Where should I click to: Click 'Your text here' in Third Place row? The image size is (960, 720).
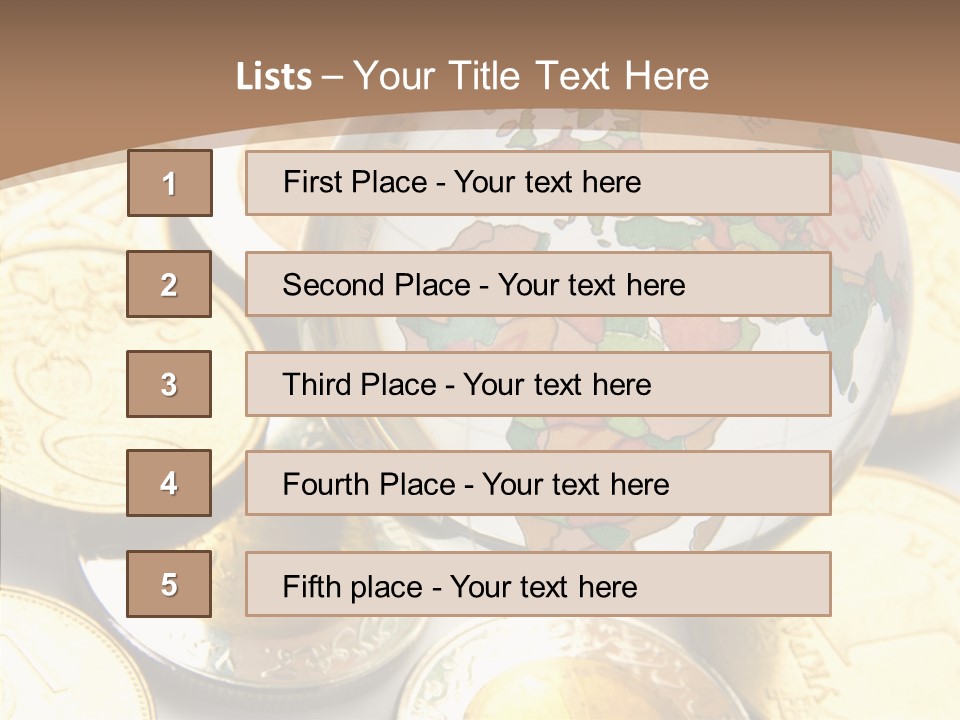click(x=557, y=385)
